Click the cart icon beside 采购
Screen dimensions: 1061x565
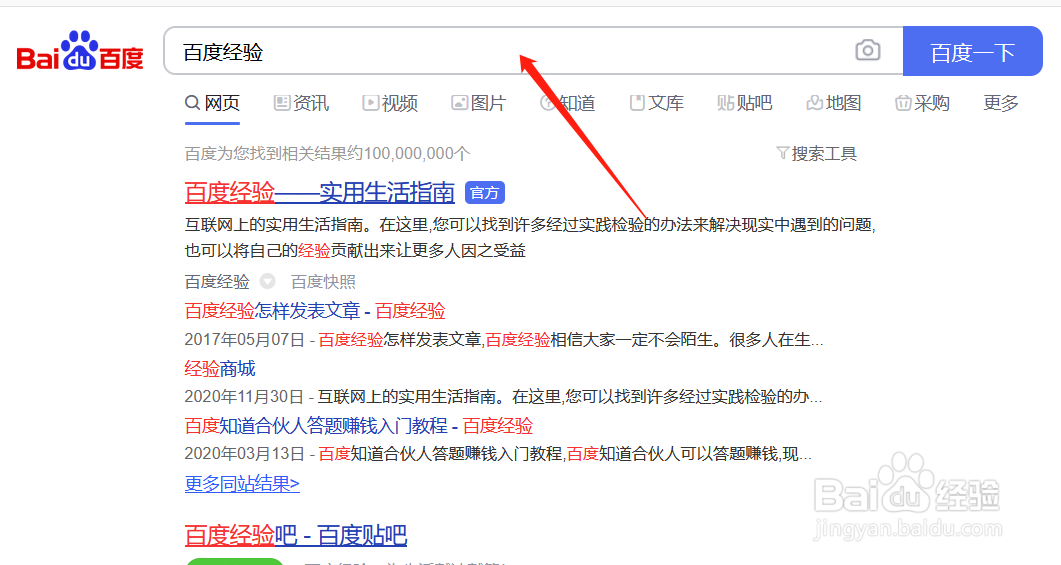[x=903, y=103]
